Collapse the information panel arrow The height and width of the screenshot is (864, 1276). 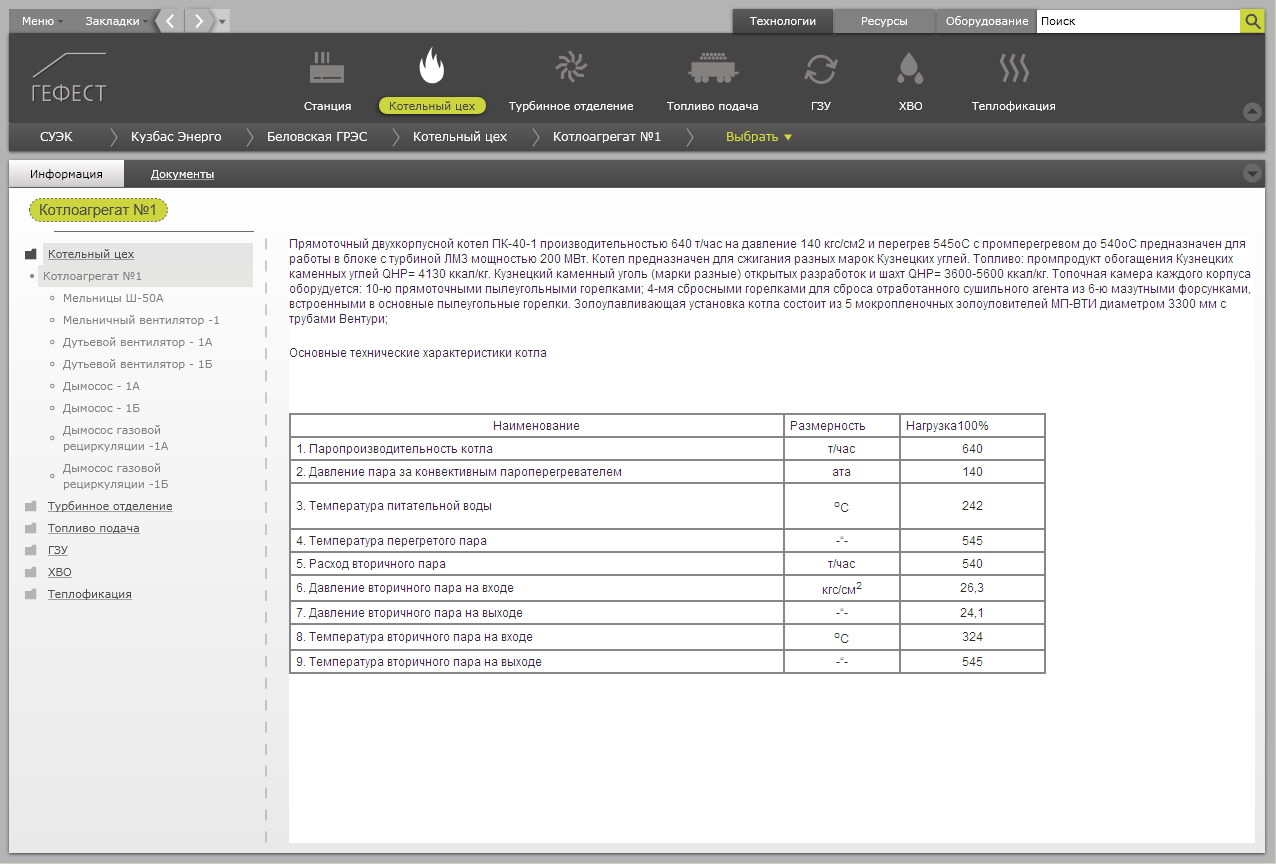(1252, 173)
